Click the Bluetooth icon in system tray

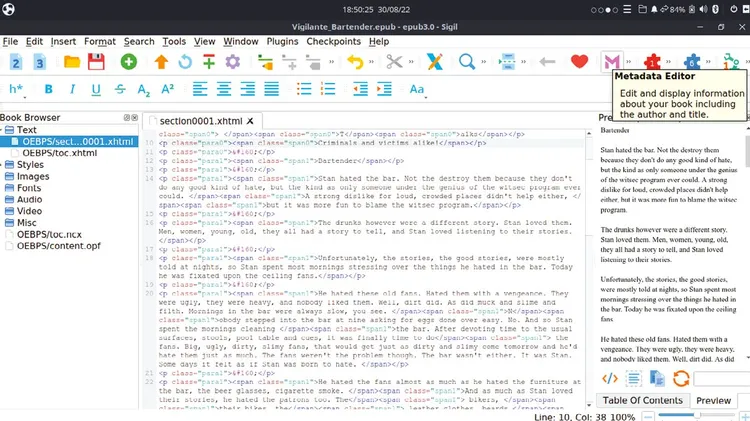click(x=716, y=10)
